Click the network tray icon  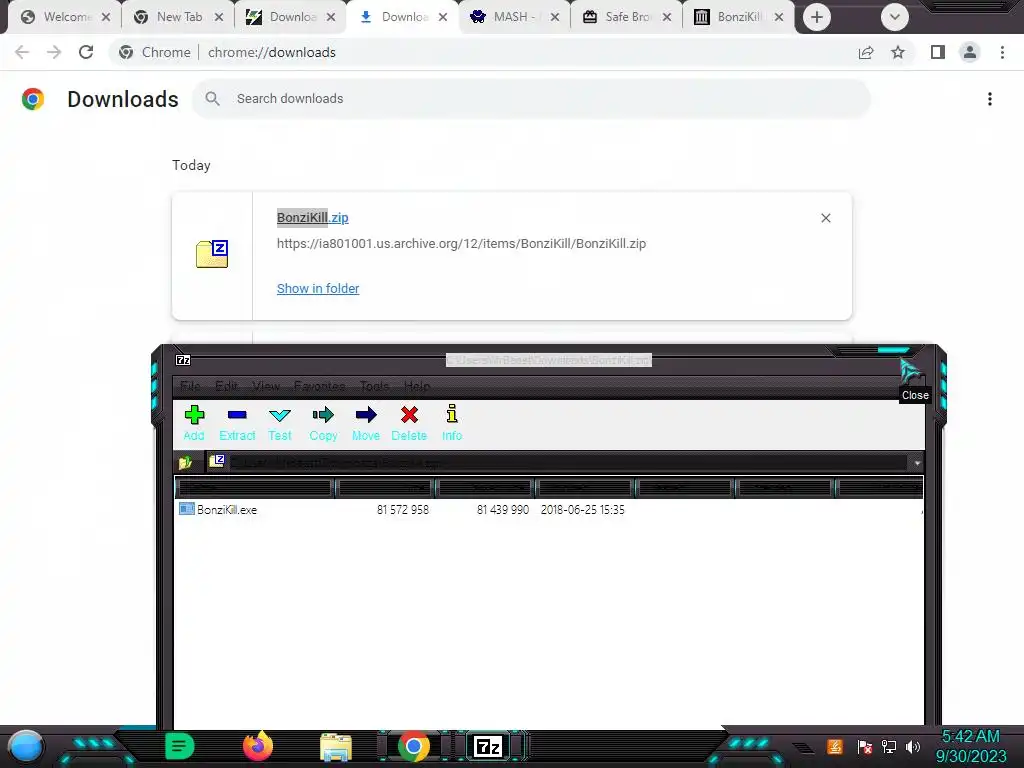[x=888, y=746]
